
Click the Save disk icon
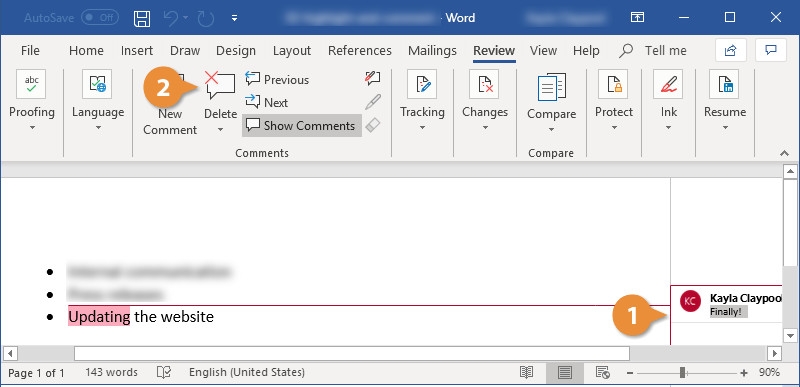[142, 18]
